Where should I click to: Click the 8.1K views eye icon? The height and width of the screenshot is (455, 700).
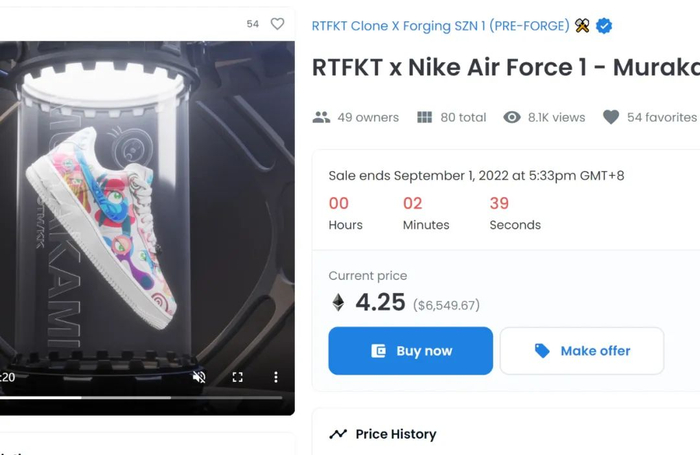click(x=512, y=117)
